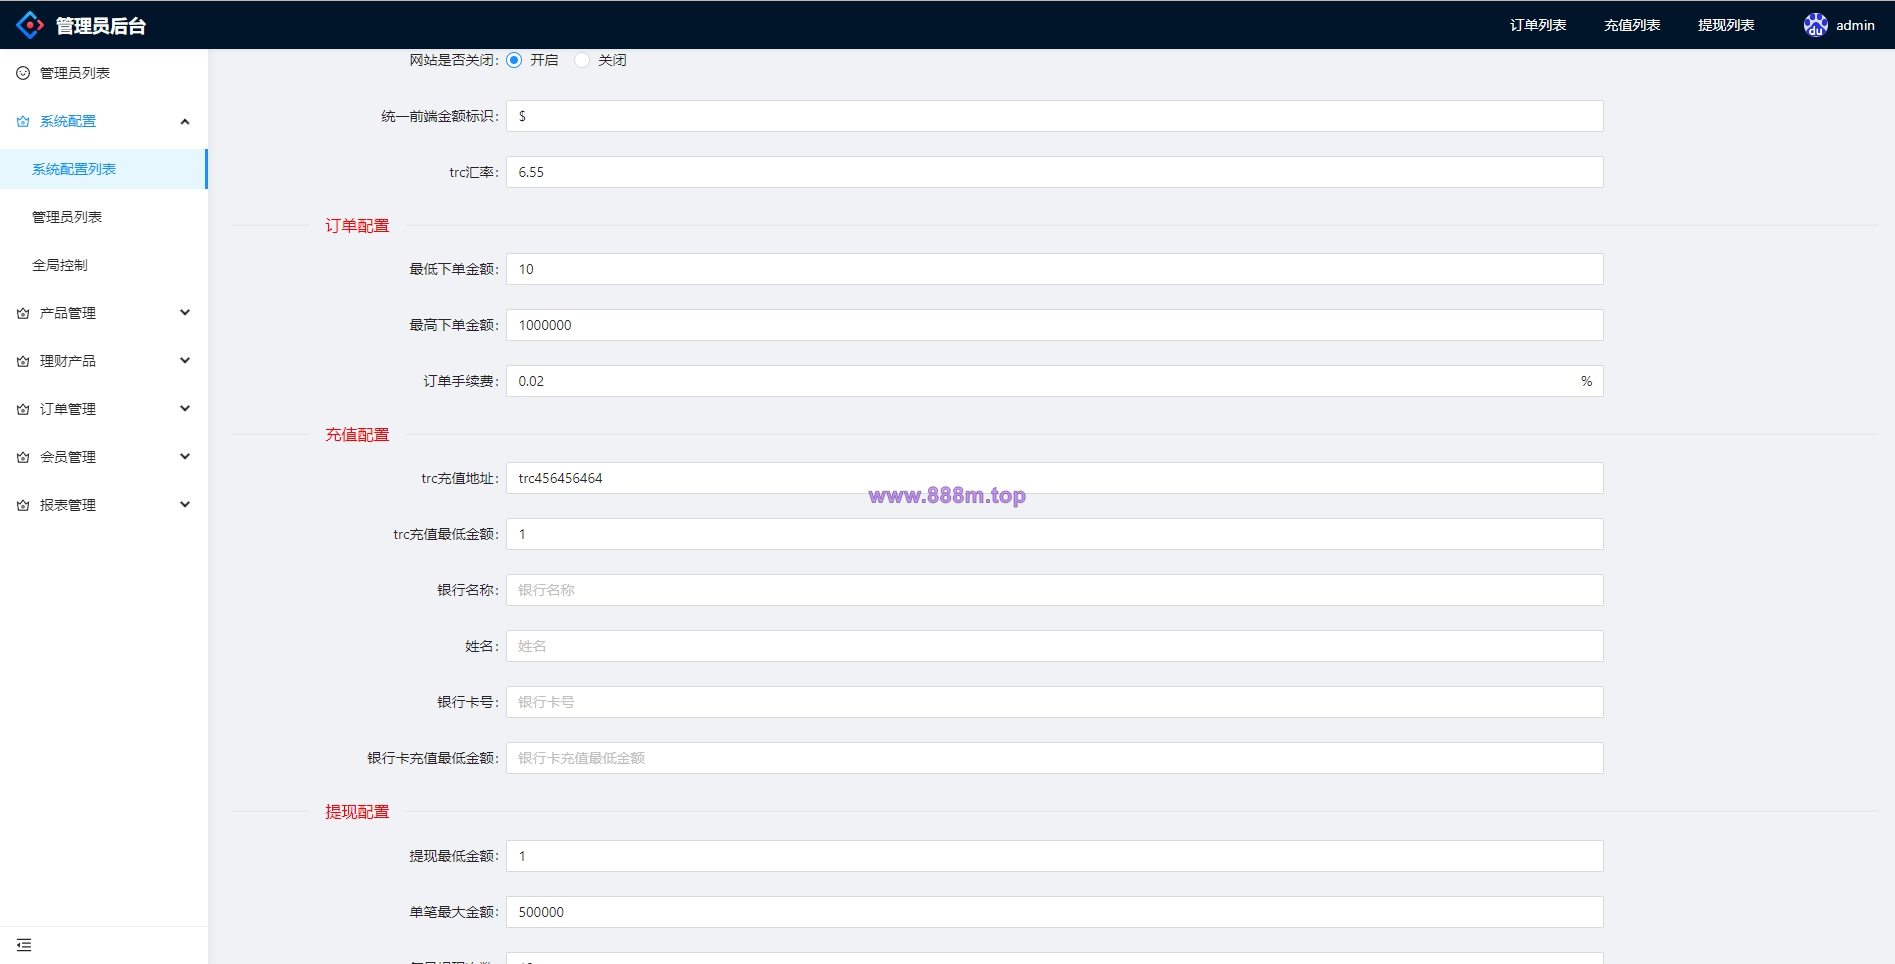The image size is (1895, 964).
Task: Click the 提现配置 section heading
Action: [357, 812]
